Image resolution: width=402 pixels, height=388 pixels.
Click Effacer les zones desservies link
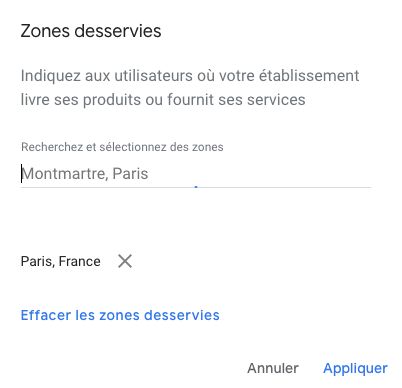(120, 315)
